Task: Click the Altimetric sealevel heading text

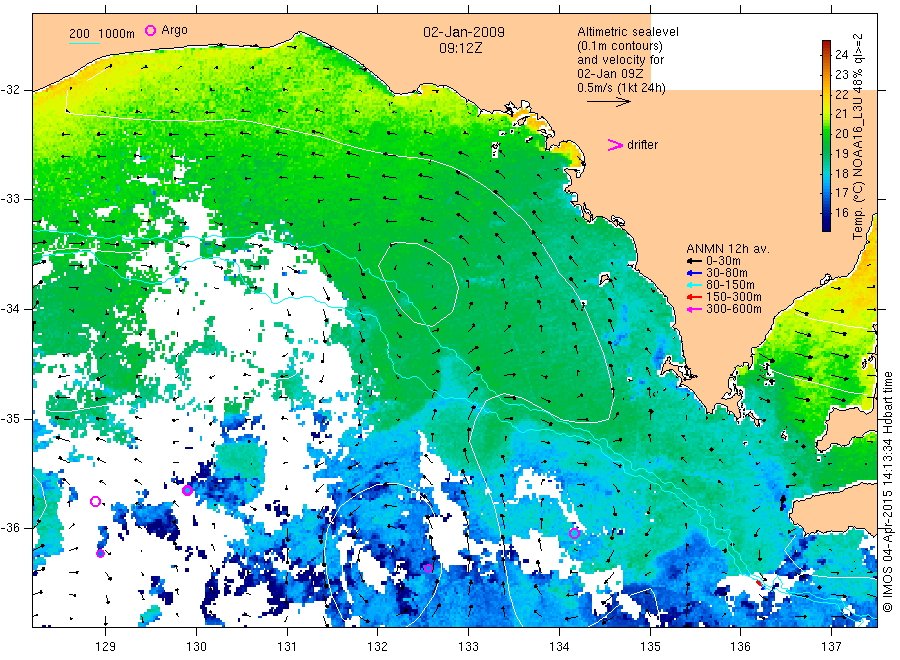Action: pos(628,32)
